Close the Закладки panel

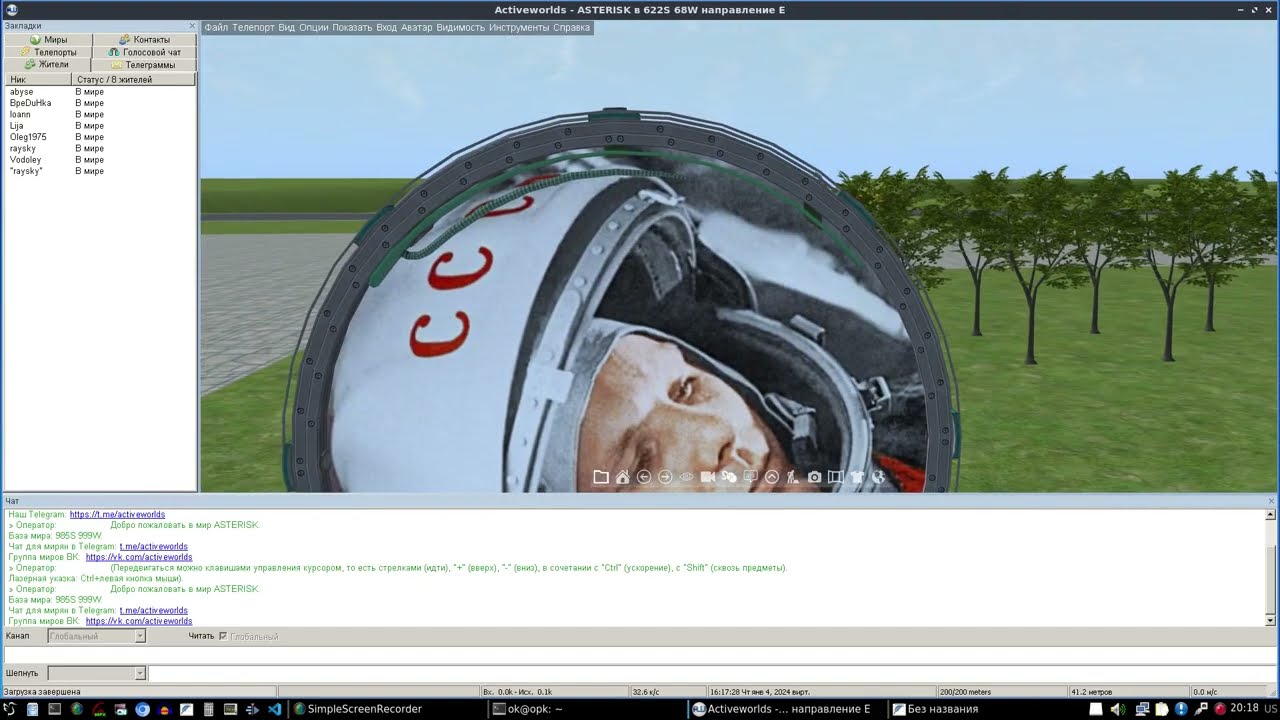click(192, 26)
